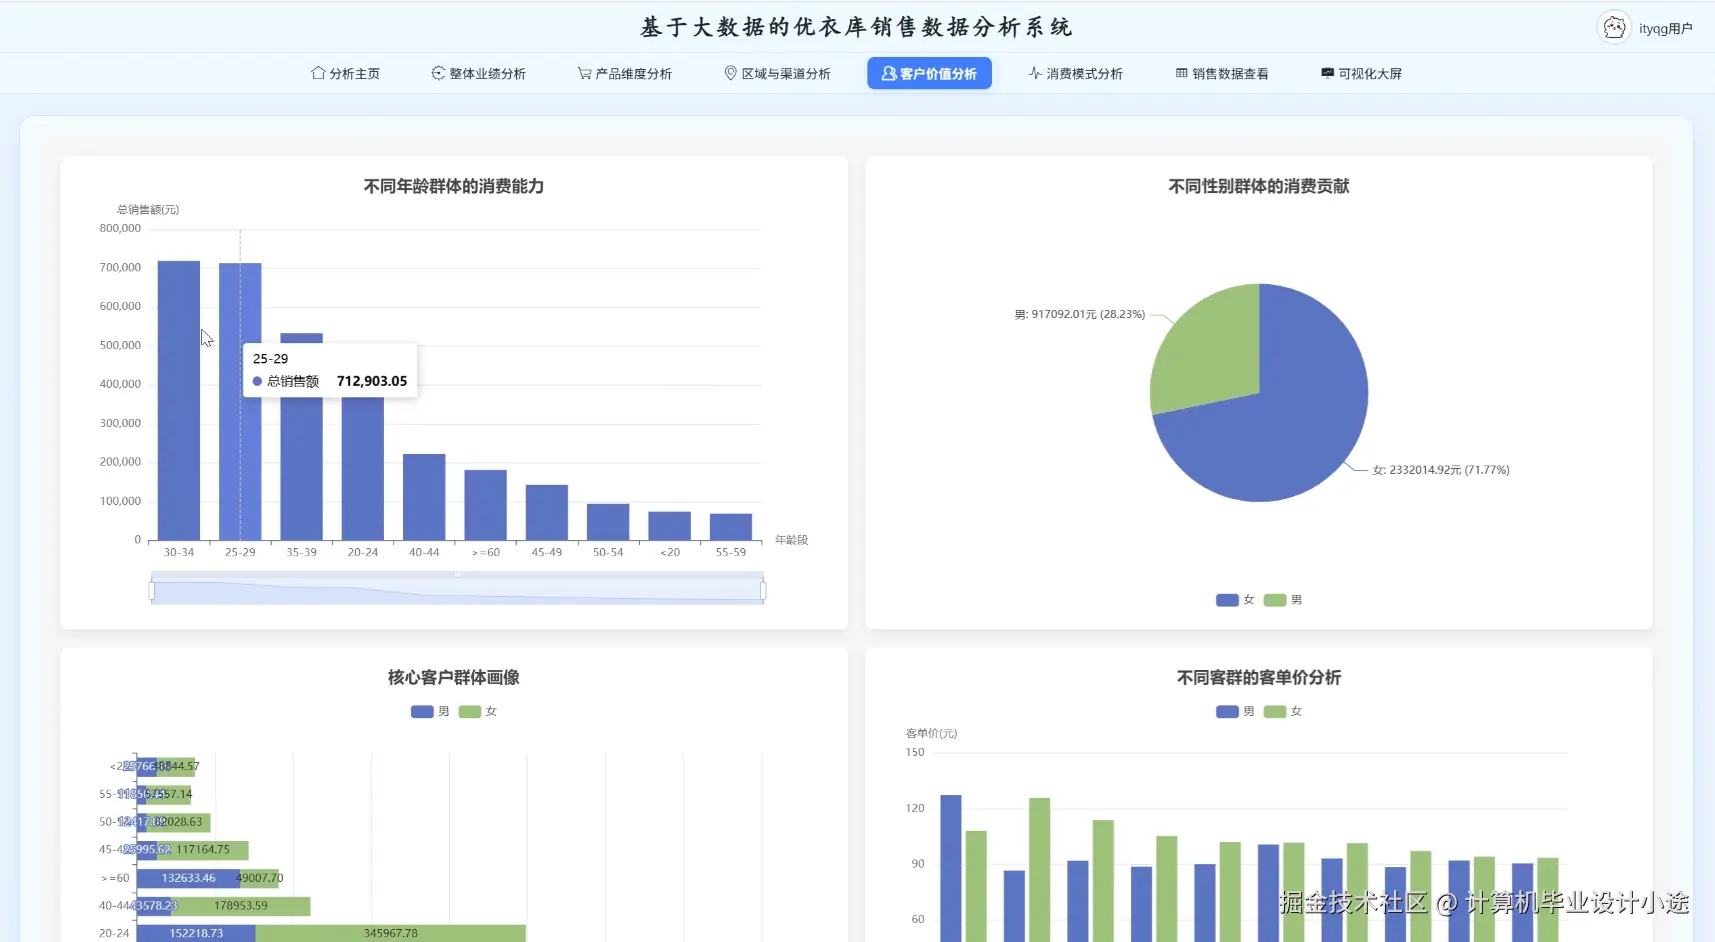Click the 40-44 age group bar
This screenshot has height=942, width=1715.
click(x=424, y=497)
